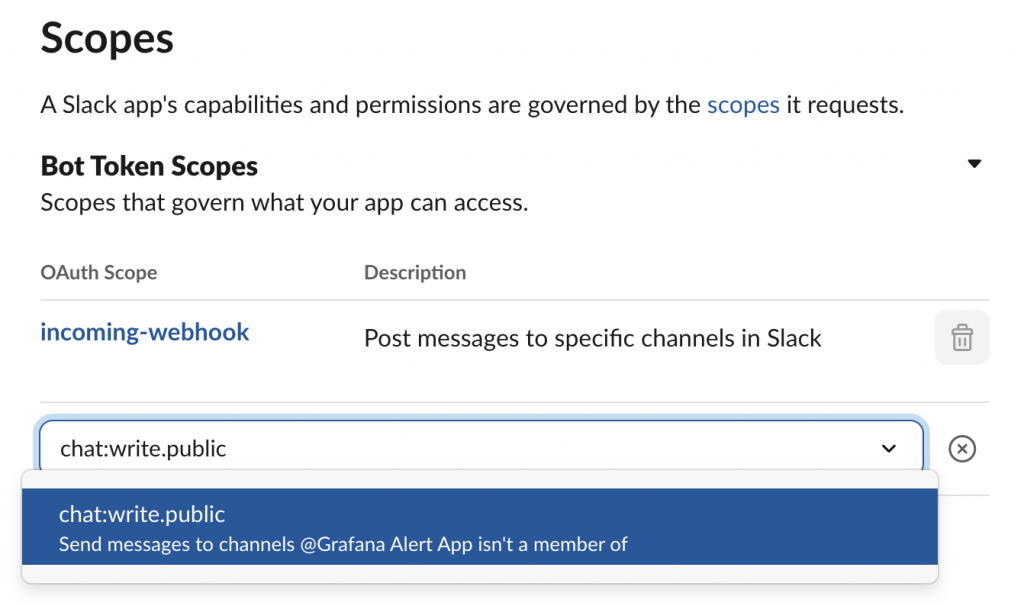
Task: Open the scope selector dropdown chevron
Action: (889, 449)
